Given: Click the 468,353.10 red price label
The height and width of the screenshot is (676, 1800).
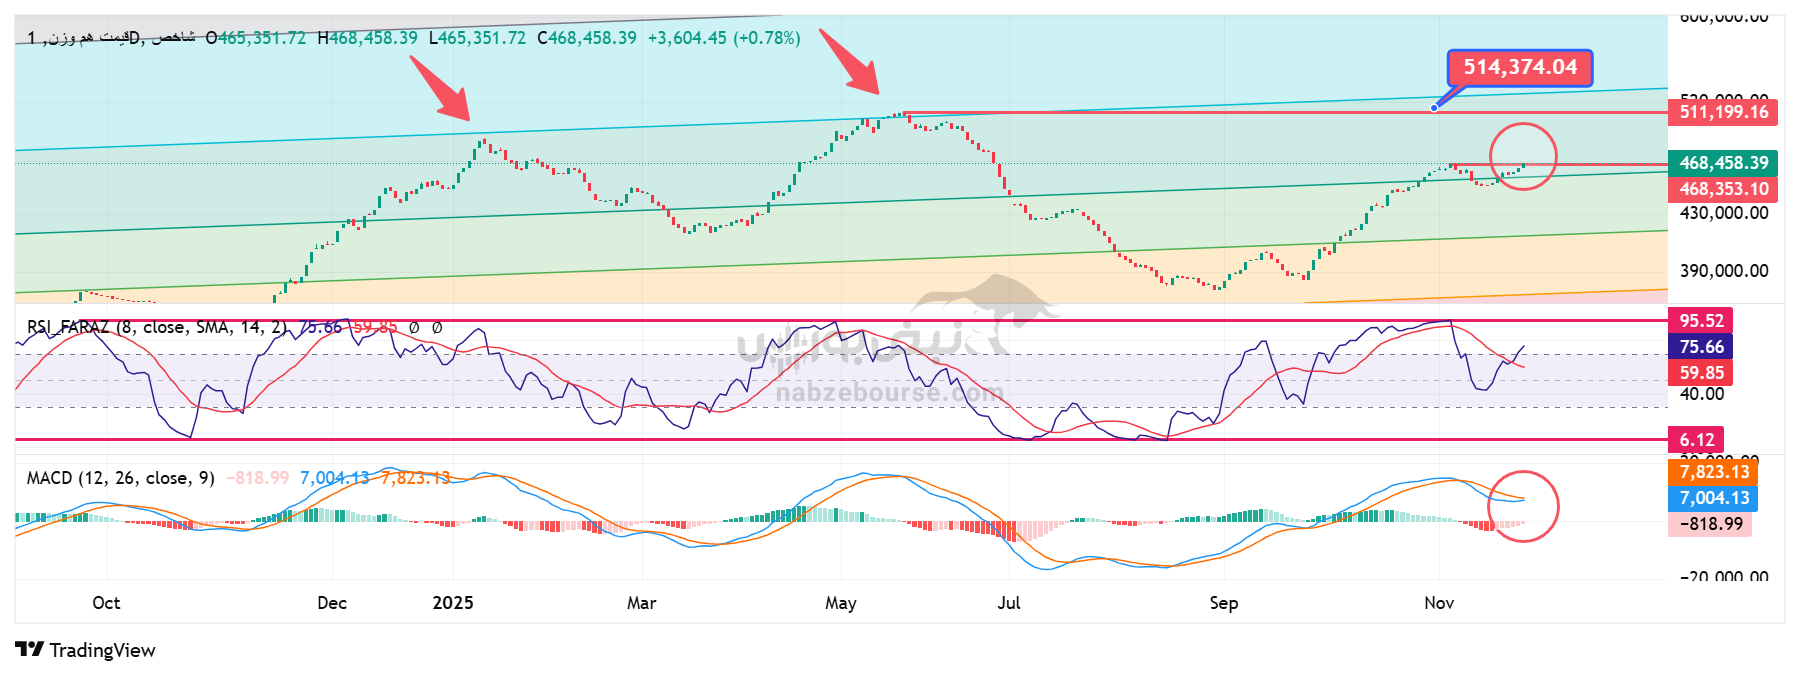Looking at the screenshot, I should click(x=1723, y=189).
